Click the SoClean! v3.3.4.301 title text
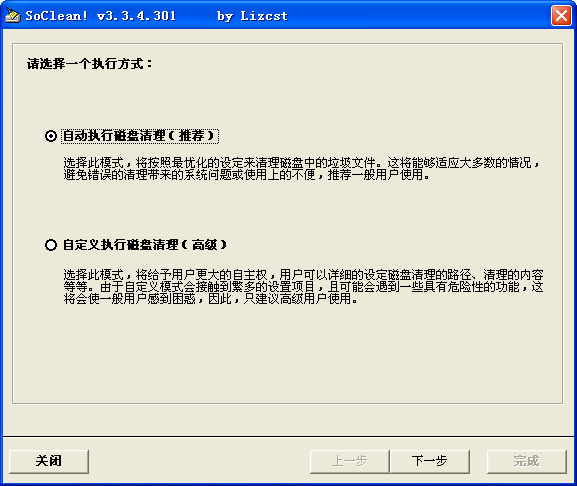The height and width of the screenshot is (486, 577). (x=101, y=16)
